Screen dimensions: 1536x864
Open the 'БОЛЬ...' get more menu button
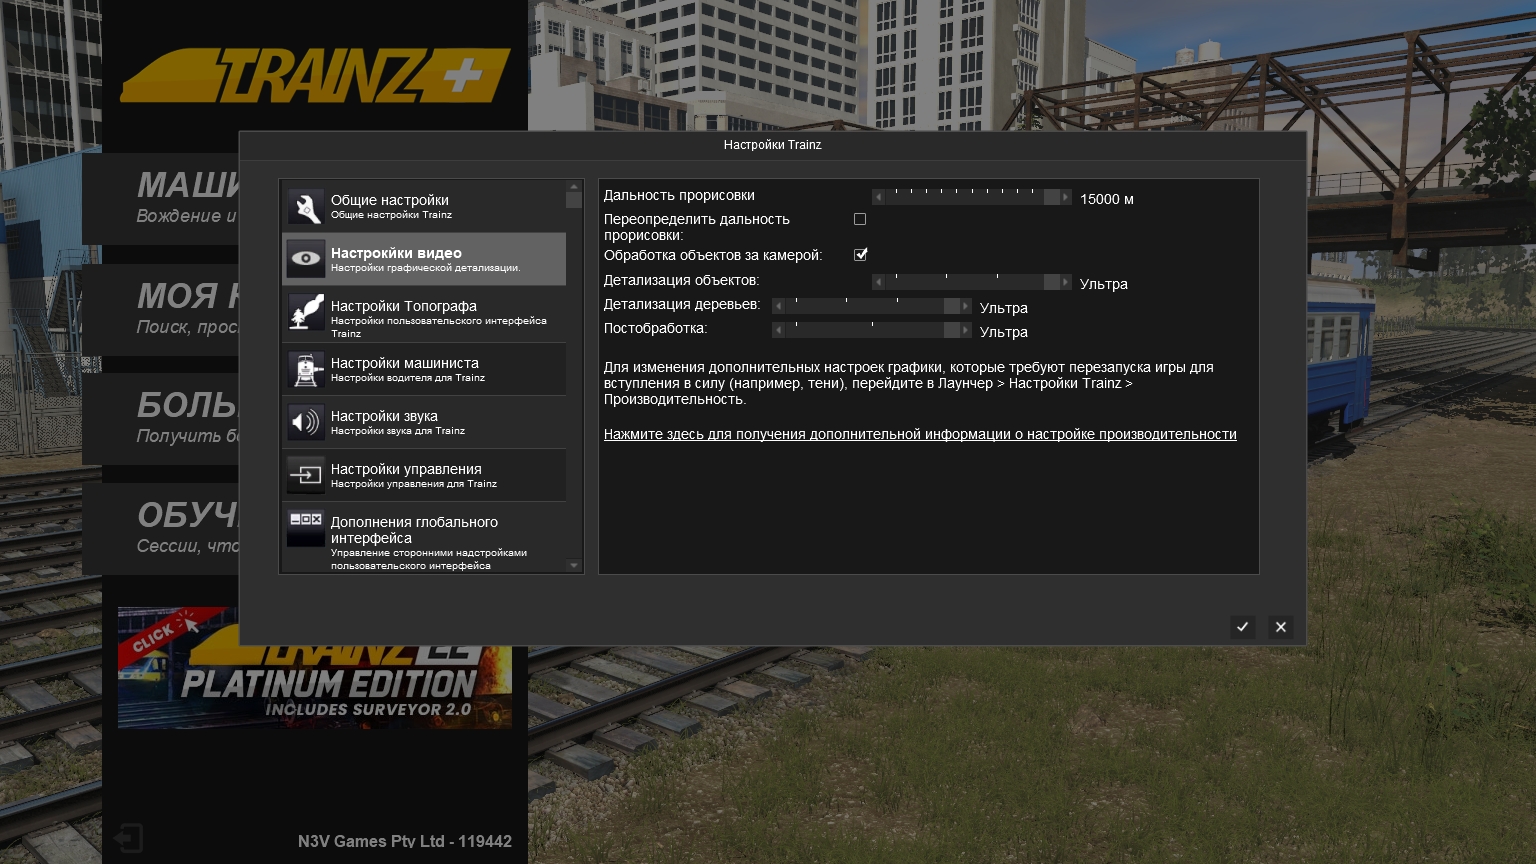[162, 419]
